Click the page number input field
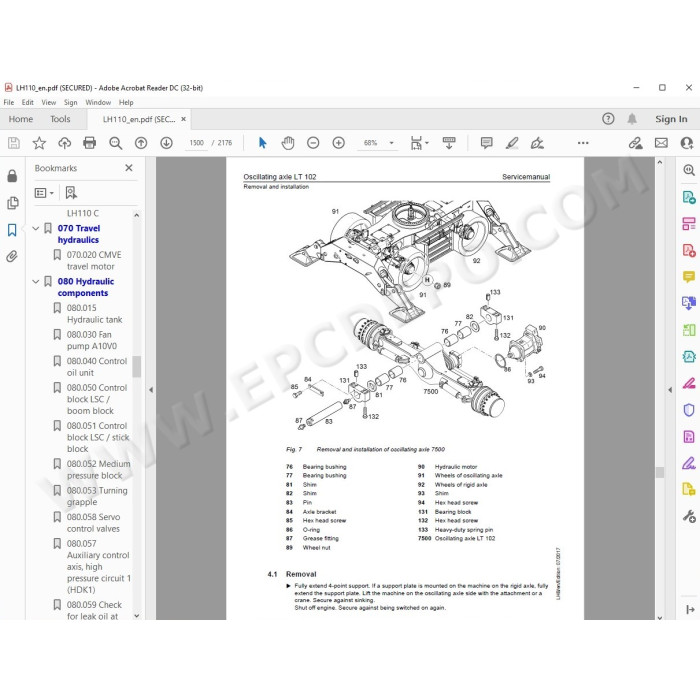 196,143
